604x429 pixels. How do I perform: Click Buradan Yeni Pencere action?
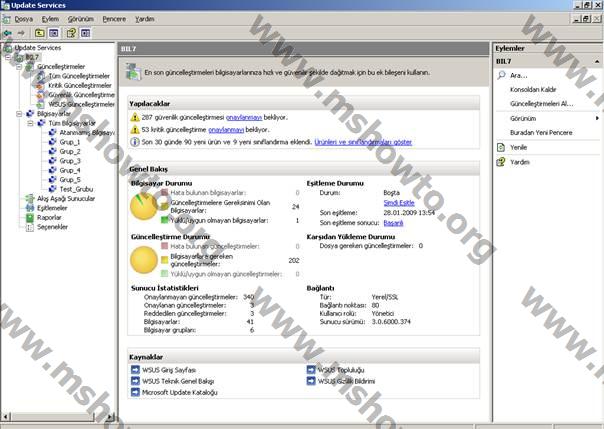coord(541,132)
